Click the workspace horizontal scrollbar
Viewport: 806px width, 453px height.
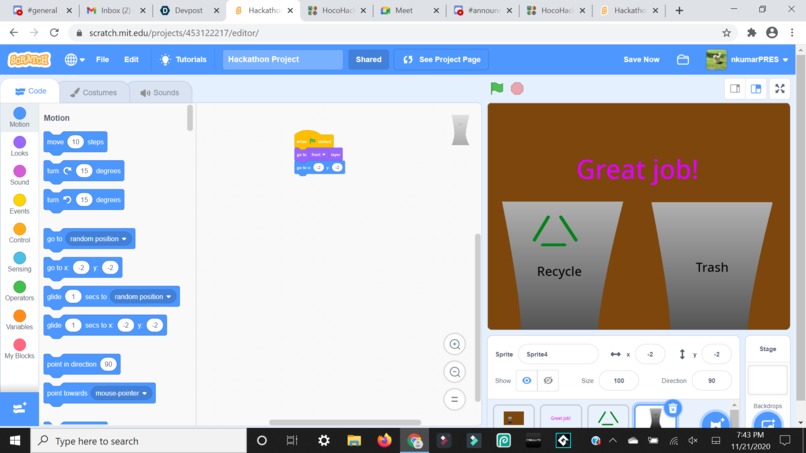click(345, 423)
